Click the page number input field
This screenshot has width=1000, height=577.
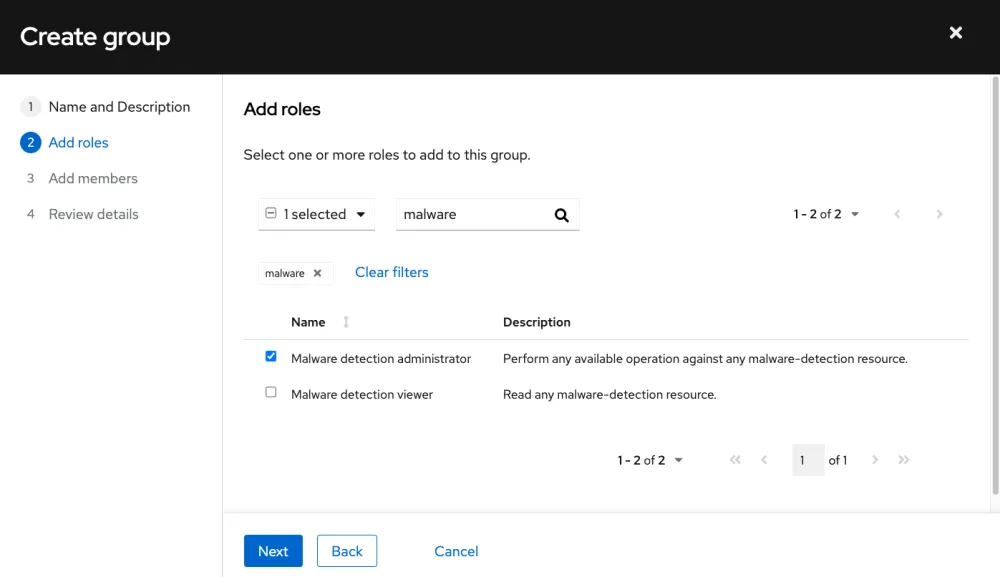[807, 460]
